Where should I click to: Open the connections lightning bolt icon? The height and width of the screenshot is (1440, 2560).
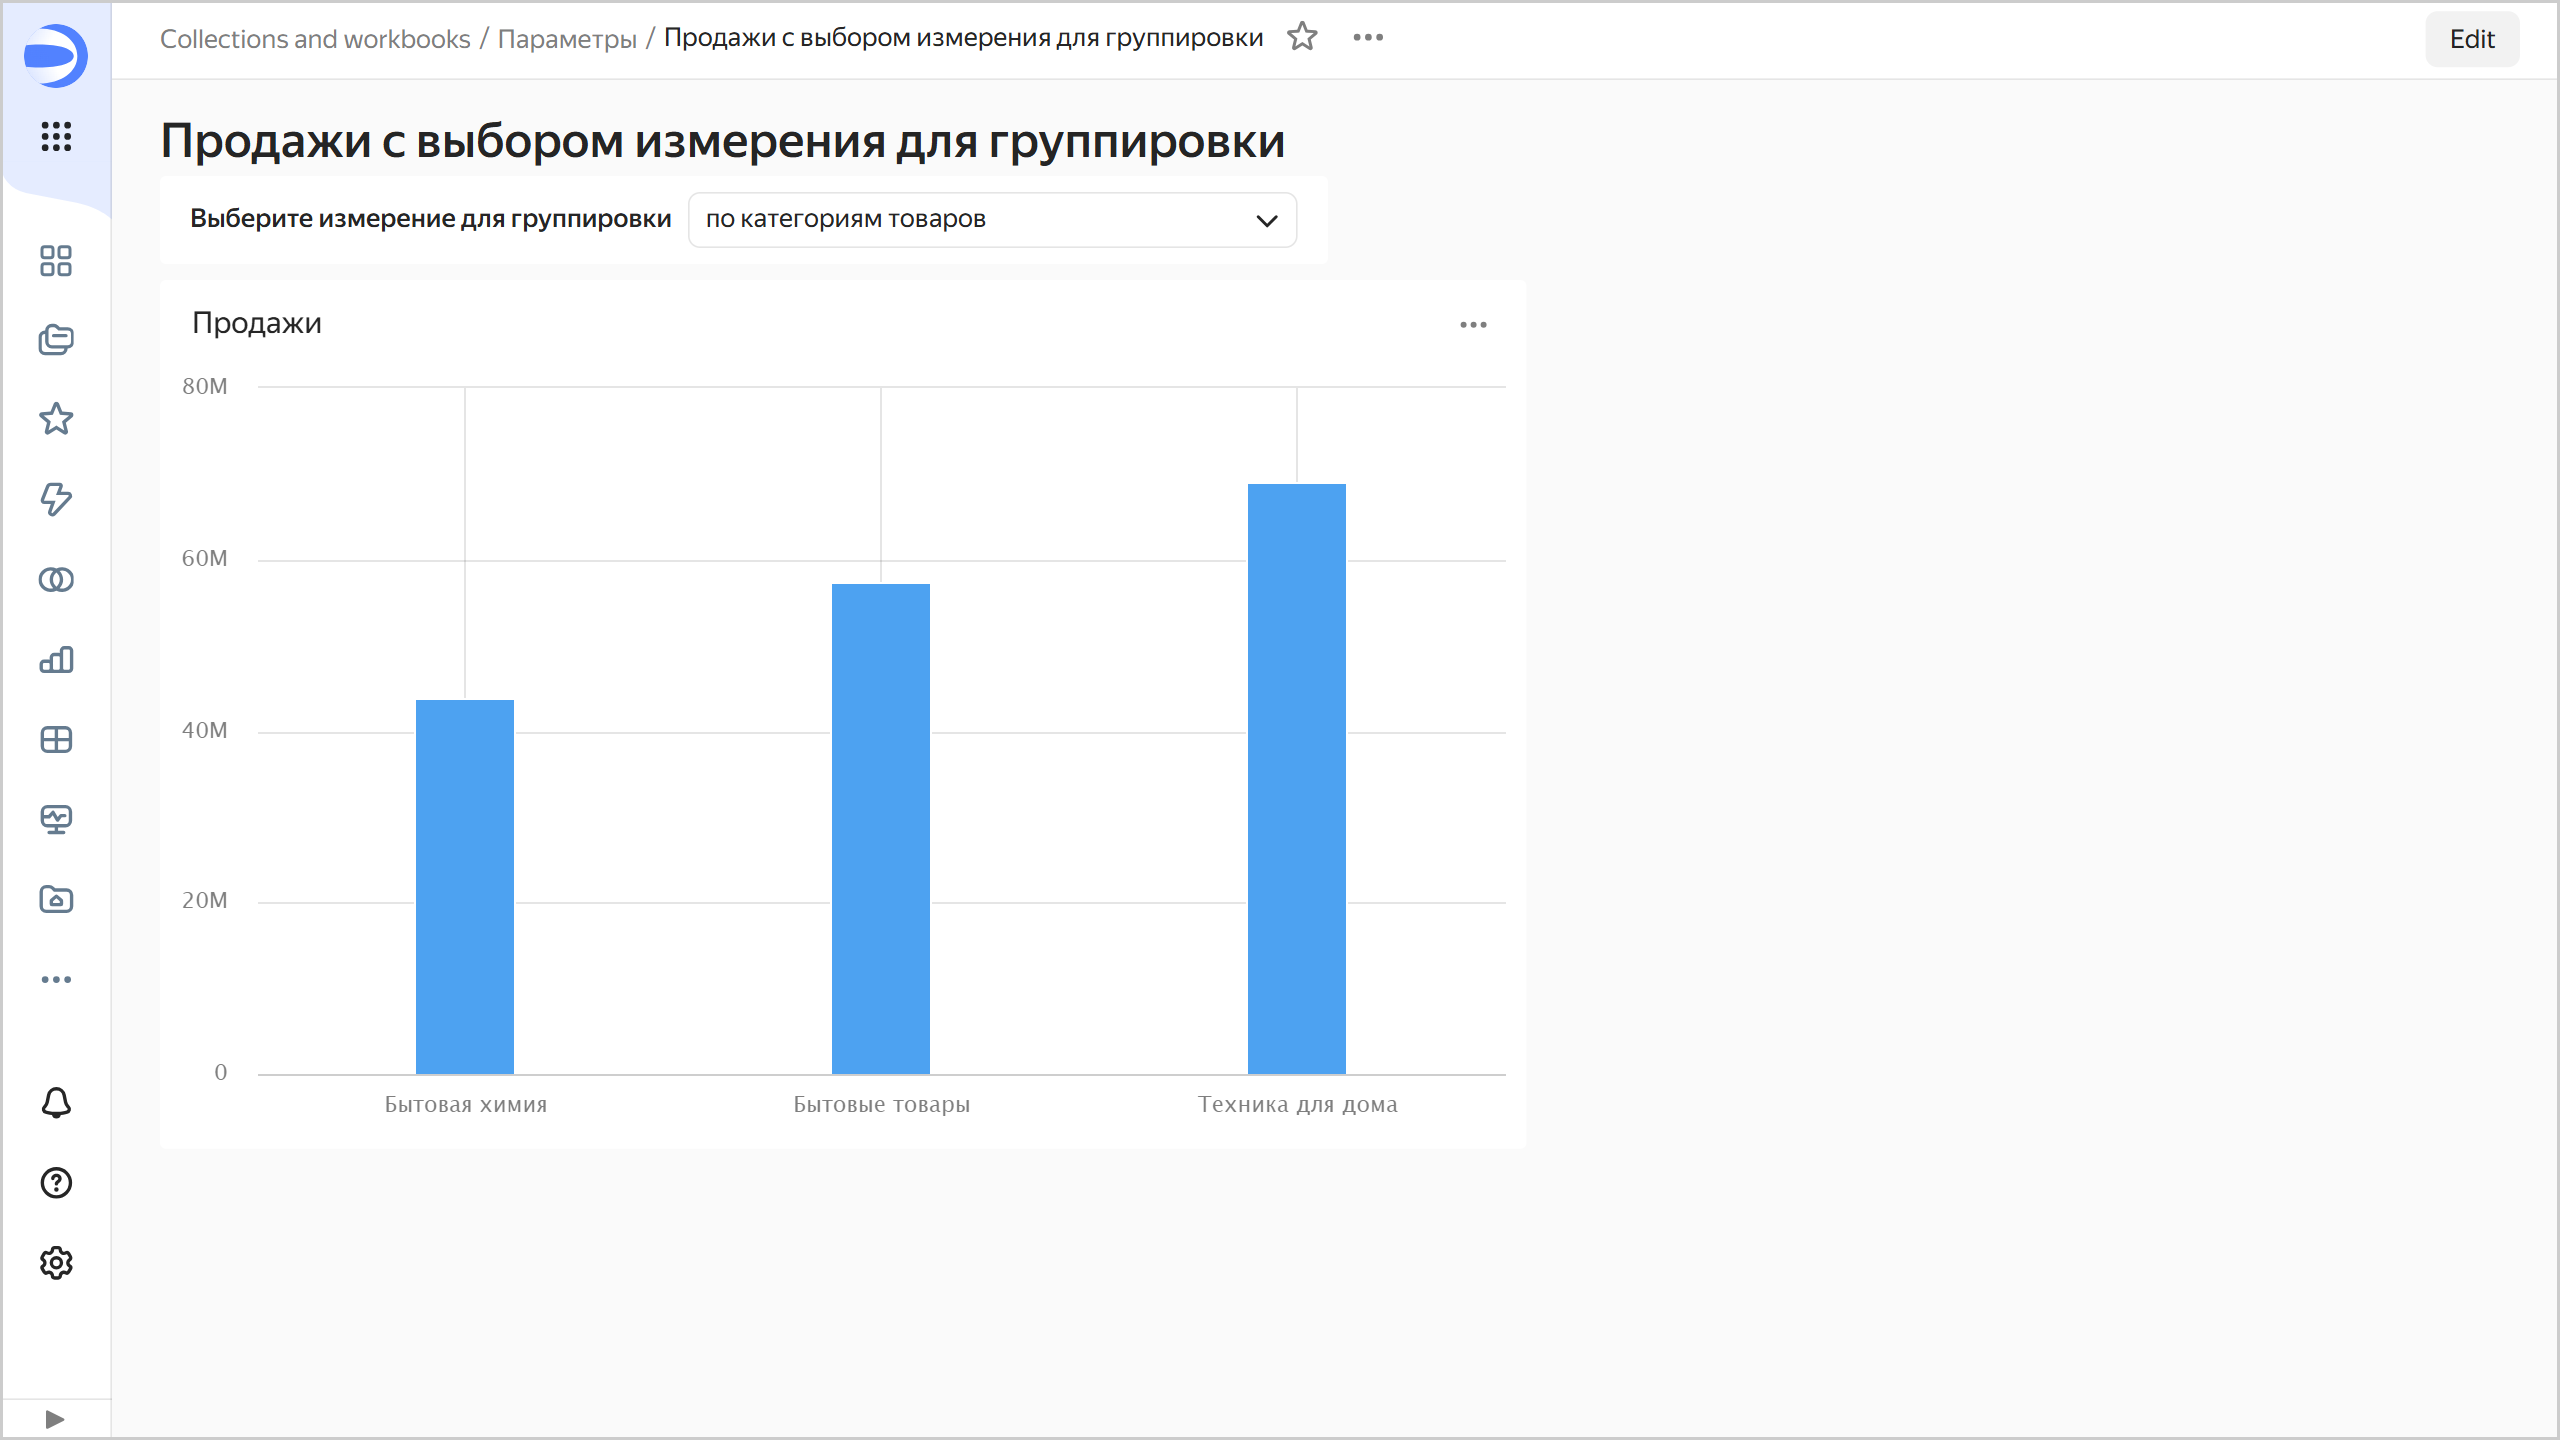(56, 499)
